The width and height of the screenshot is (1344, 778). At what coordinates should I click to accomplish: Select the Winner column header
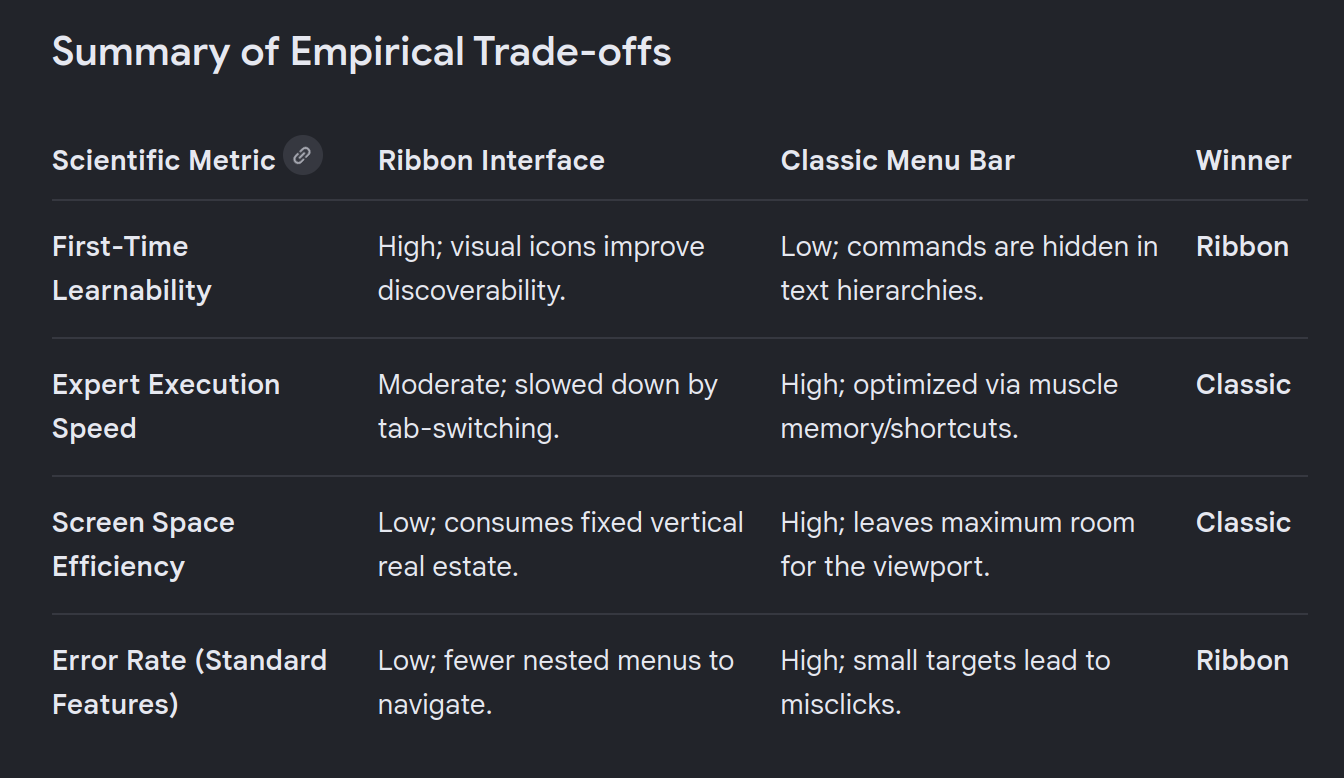click(1243, 161)
